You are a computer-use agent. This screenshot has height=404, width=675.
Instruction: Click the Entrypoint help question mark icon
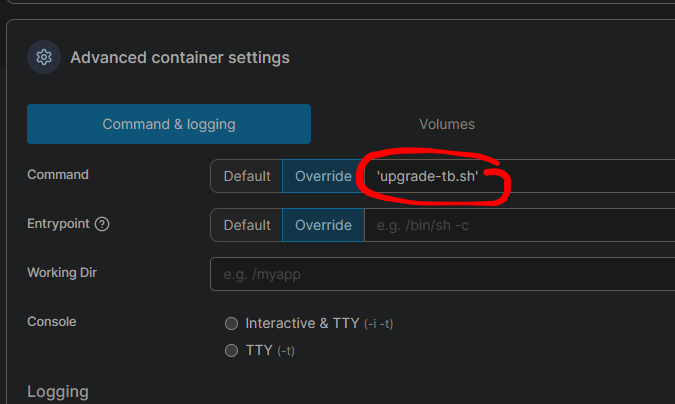(102, 224)
